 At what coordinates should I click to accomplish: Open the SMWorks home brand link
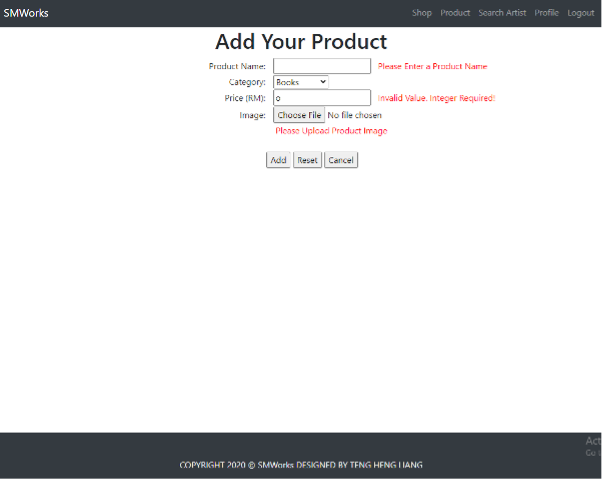click(x=26, y=13)
